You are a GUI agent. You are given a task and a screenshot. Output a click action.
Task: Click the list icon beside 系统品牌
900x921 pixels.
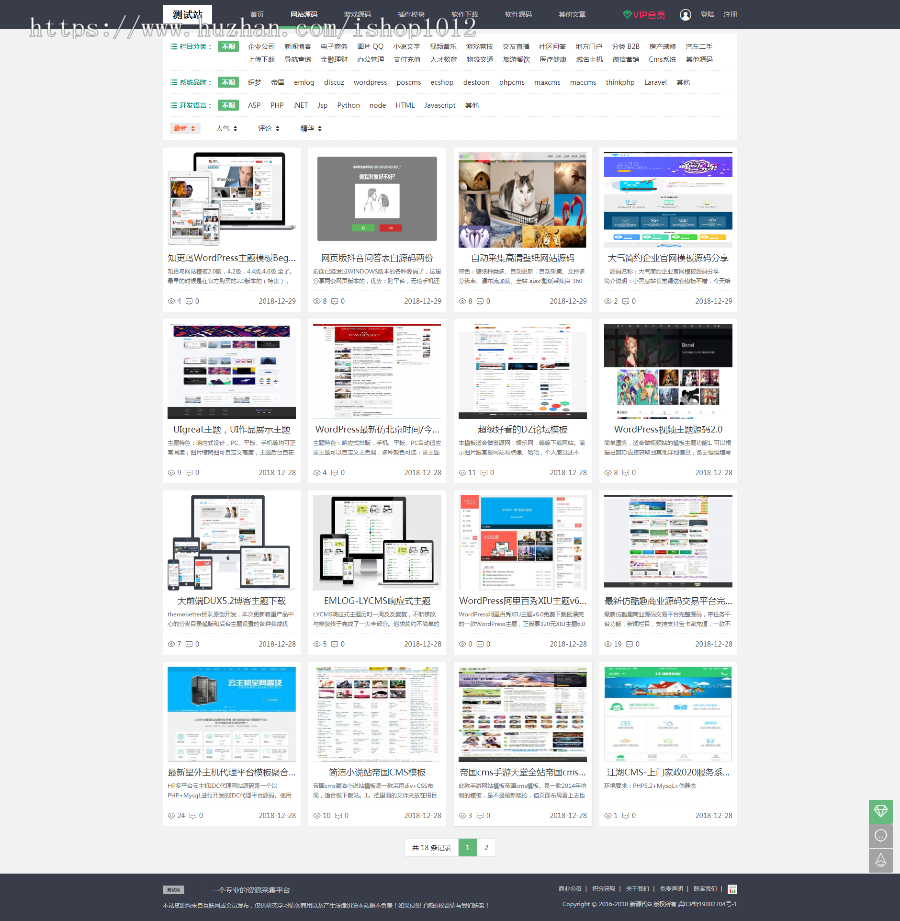[173, 82]
